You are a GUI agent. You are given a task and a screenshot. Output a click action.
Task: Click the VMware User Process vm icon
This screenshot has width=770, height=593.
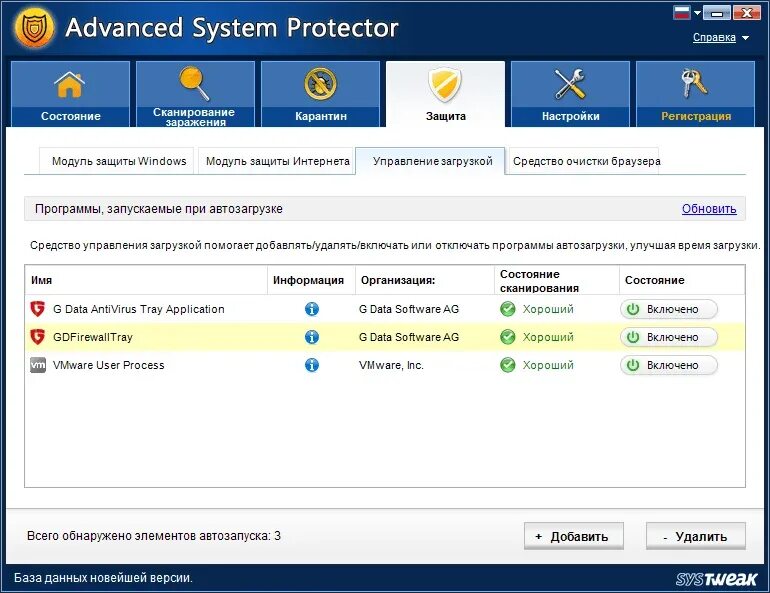(38, 365)
